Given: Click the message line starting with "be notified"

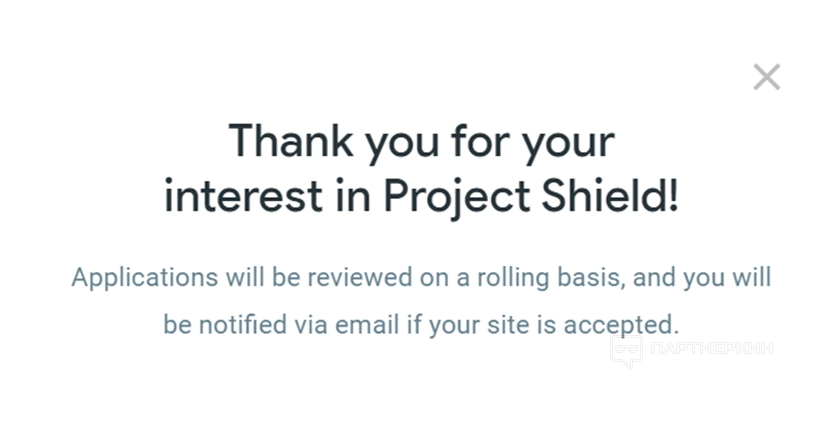Looking at the screenshot, I should tap(421, 325).
